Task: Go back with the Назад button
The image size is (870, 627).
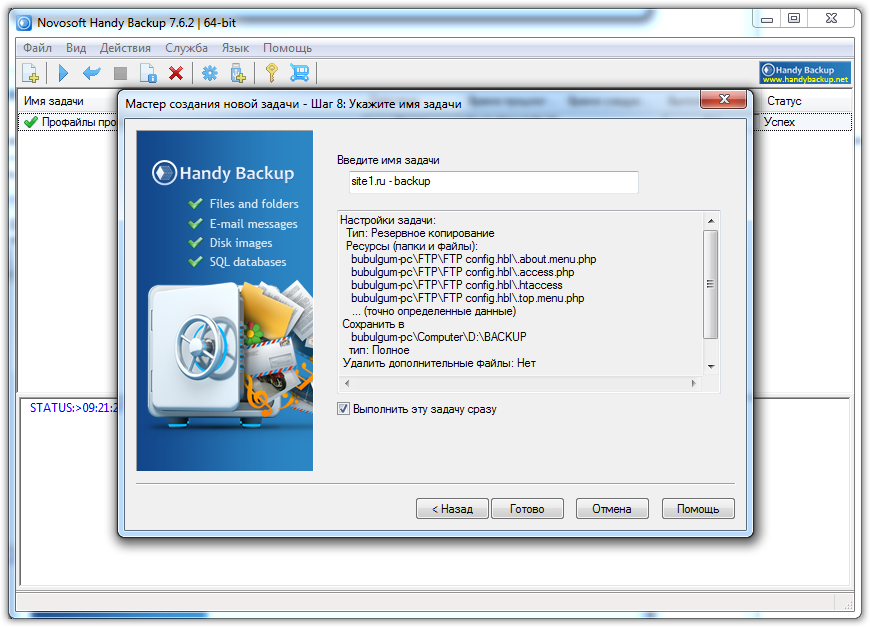Action: [x=452, y=509]
